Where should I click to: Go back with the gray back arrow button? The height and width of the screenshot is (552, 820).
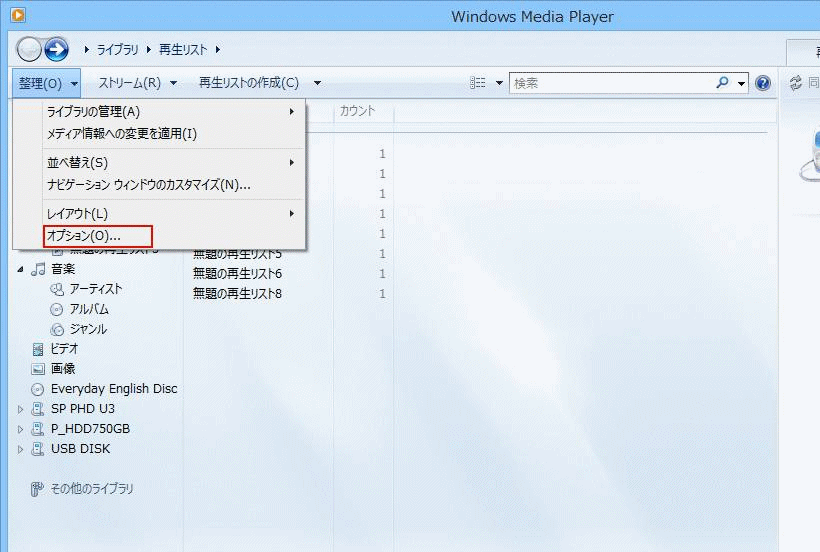click(29, 50)
